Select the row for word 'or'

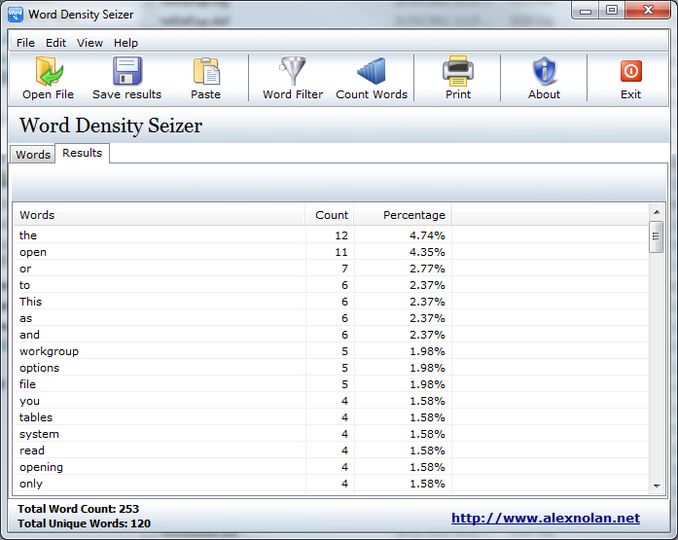tap(331, 268)
